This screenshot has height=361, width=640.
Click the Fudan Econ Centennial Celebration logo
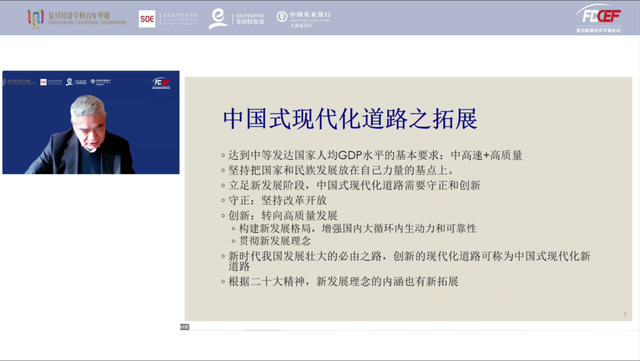coord(77,18)
